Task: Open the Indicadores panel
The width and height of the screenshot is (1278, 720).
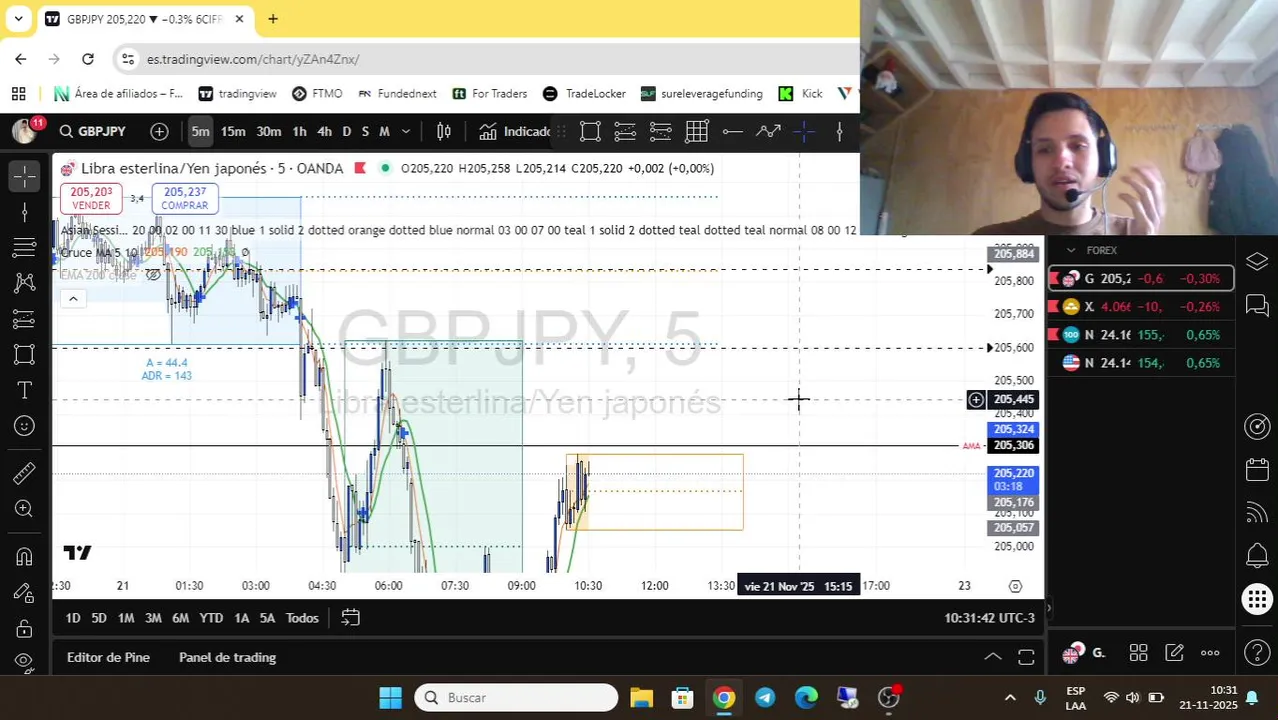Action: pos(515,131)
